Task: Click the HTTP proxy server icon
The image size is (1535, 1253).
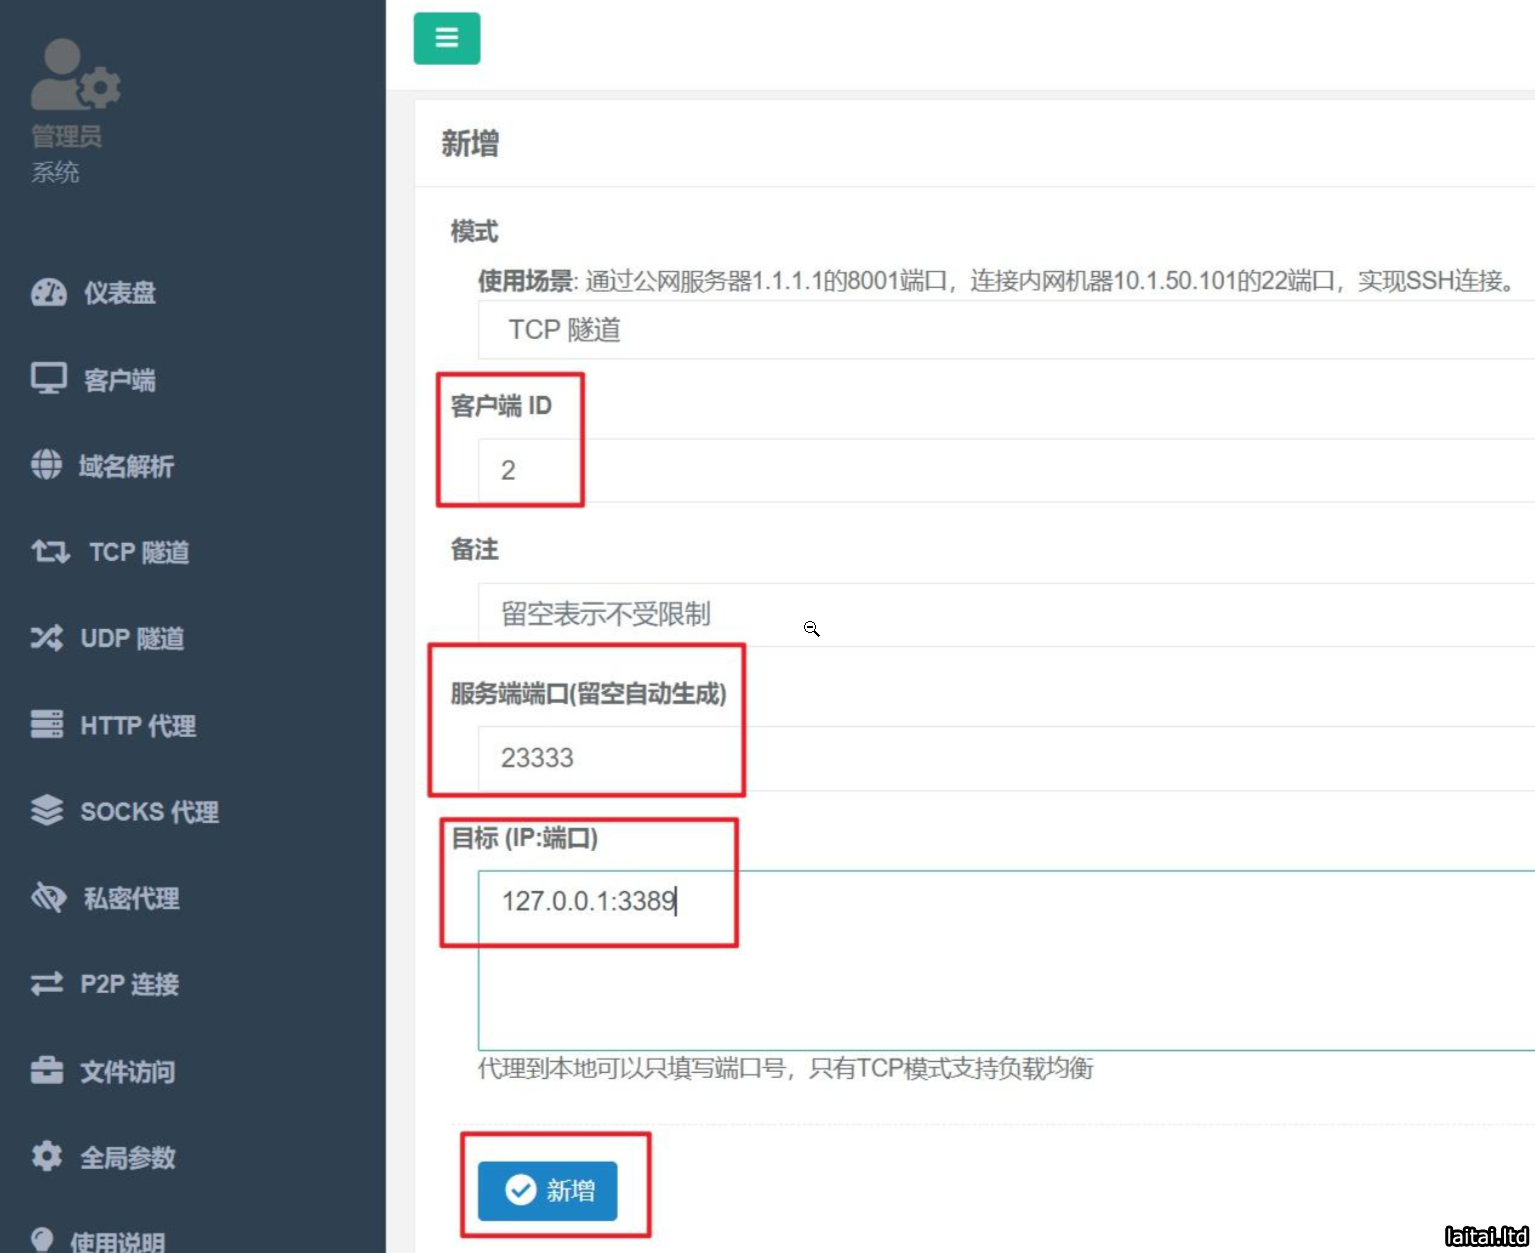Action: (47, 724)
